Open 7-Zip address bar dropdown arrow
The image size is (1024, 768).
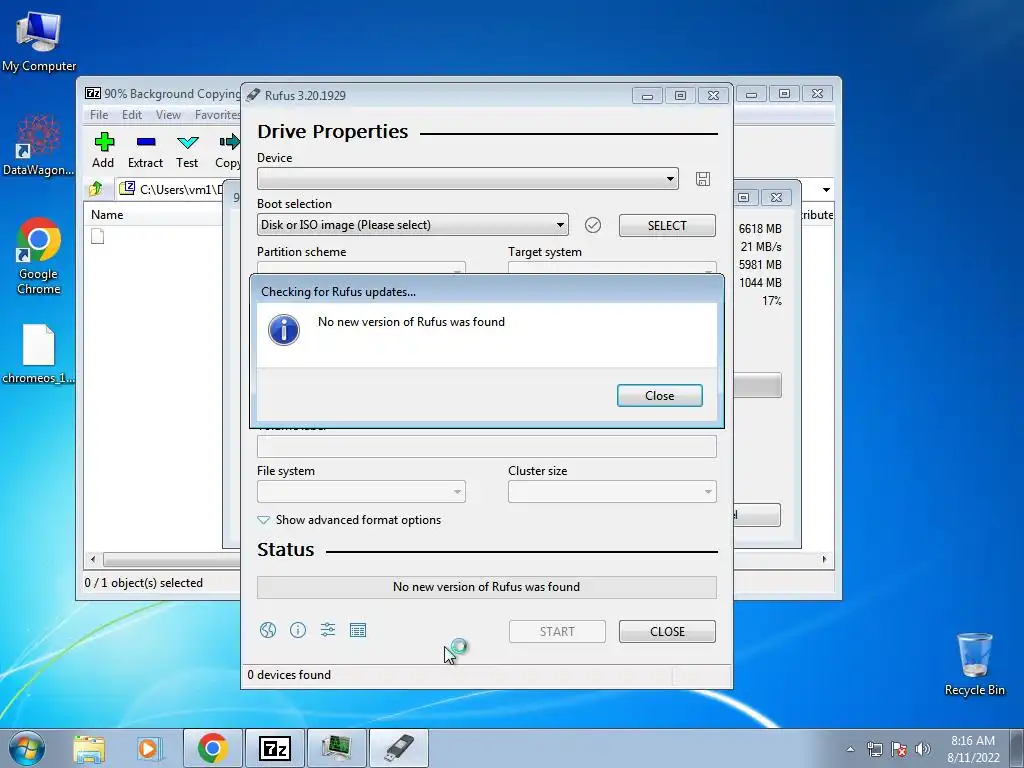(x=826, y=189)
